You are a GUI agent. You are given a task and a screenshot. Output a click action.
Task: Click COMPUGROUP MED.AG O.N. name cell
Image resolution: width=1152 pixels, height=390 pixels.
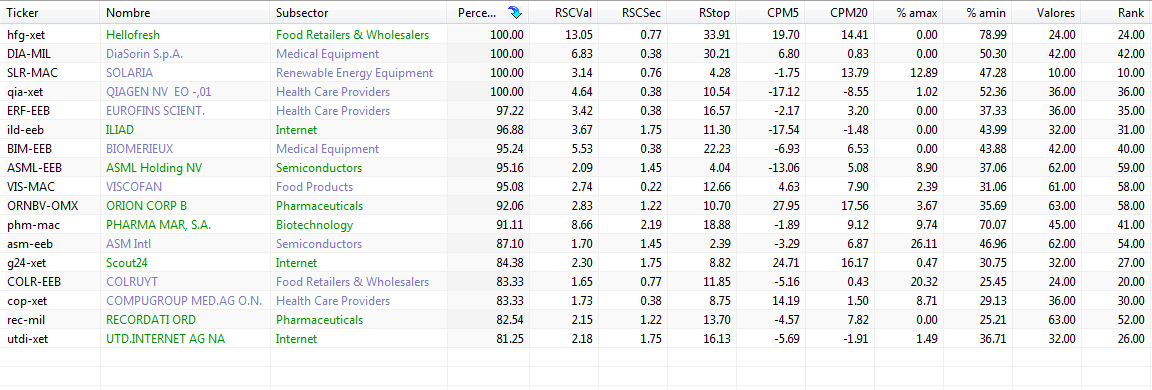pyautogui.click(x=185, y=301)
